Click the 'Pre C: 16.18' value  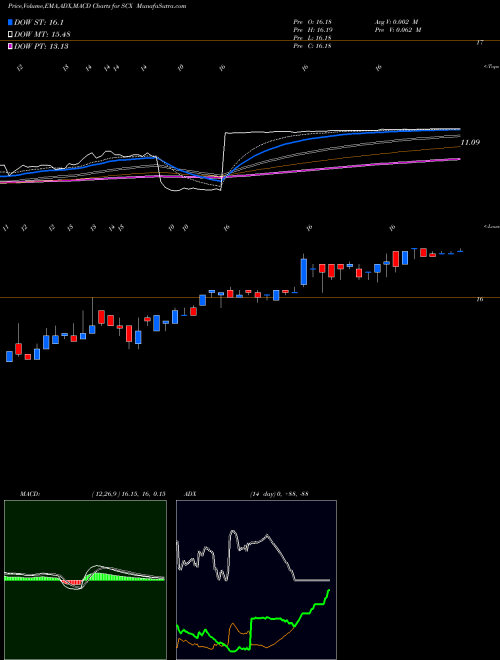312,46
